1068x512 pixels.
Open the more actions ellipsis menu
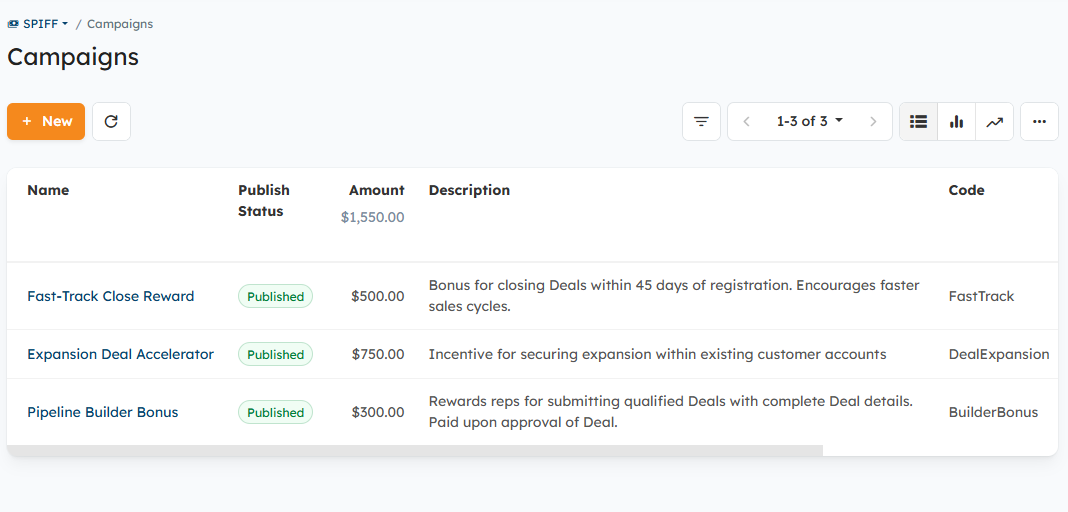click(1039, 122)
